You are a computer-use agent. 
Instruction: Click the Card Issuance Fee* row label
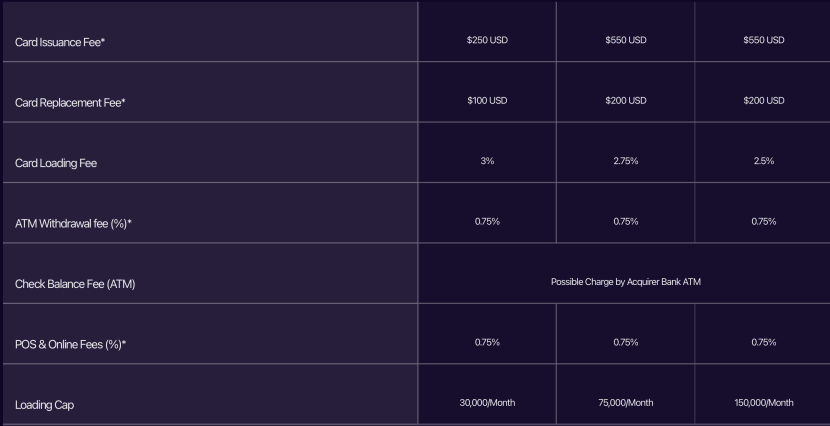60,42
